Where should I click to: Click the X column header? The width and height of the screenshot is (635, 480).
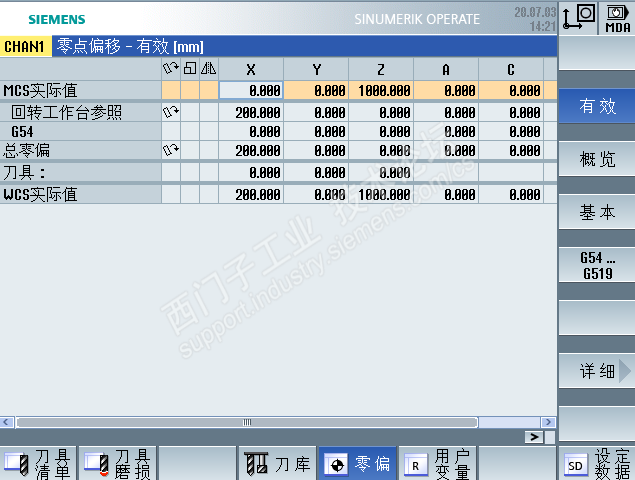(251, 70)
